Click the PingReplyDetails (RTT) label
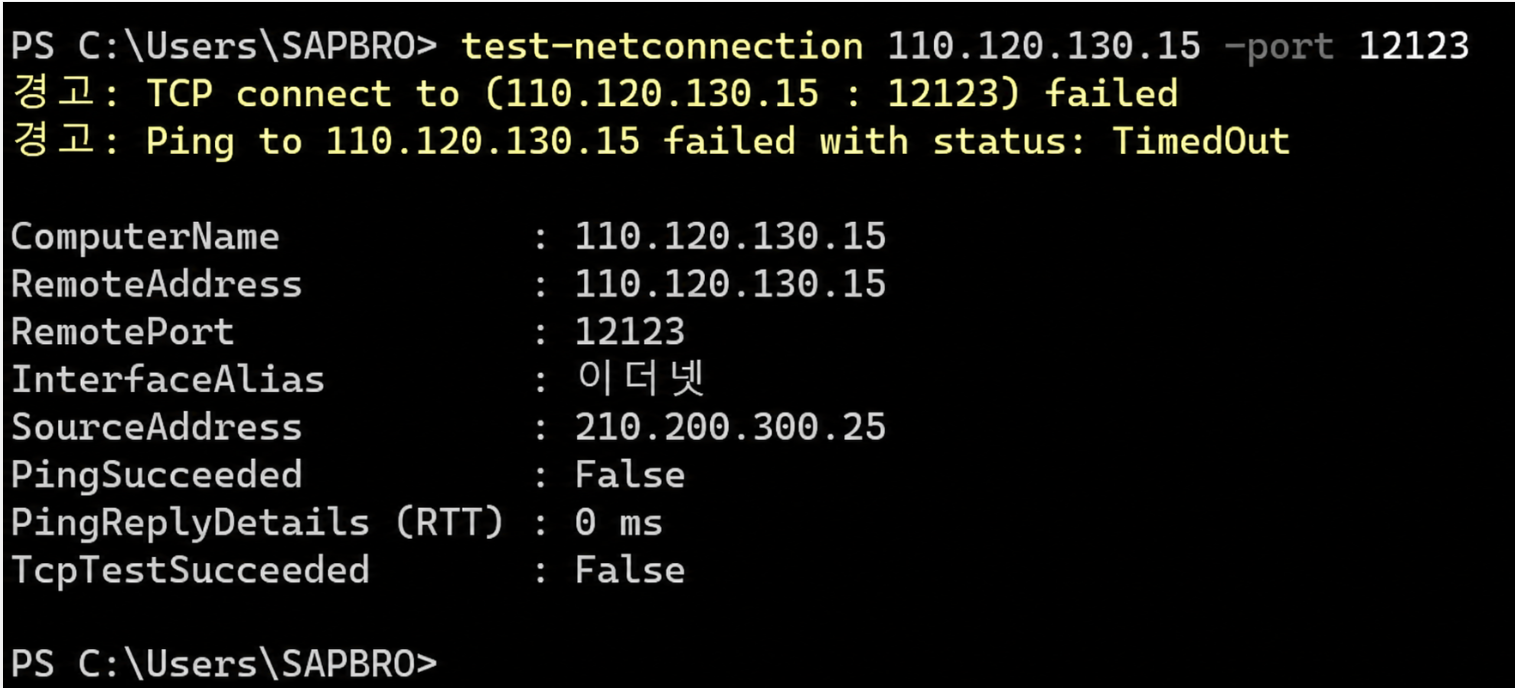1515x688 pixels. (257, 522)
